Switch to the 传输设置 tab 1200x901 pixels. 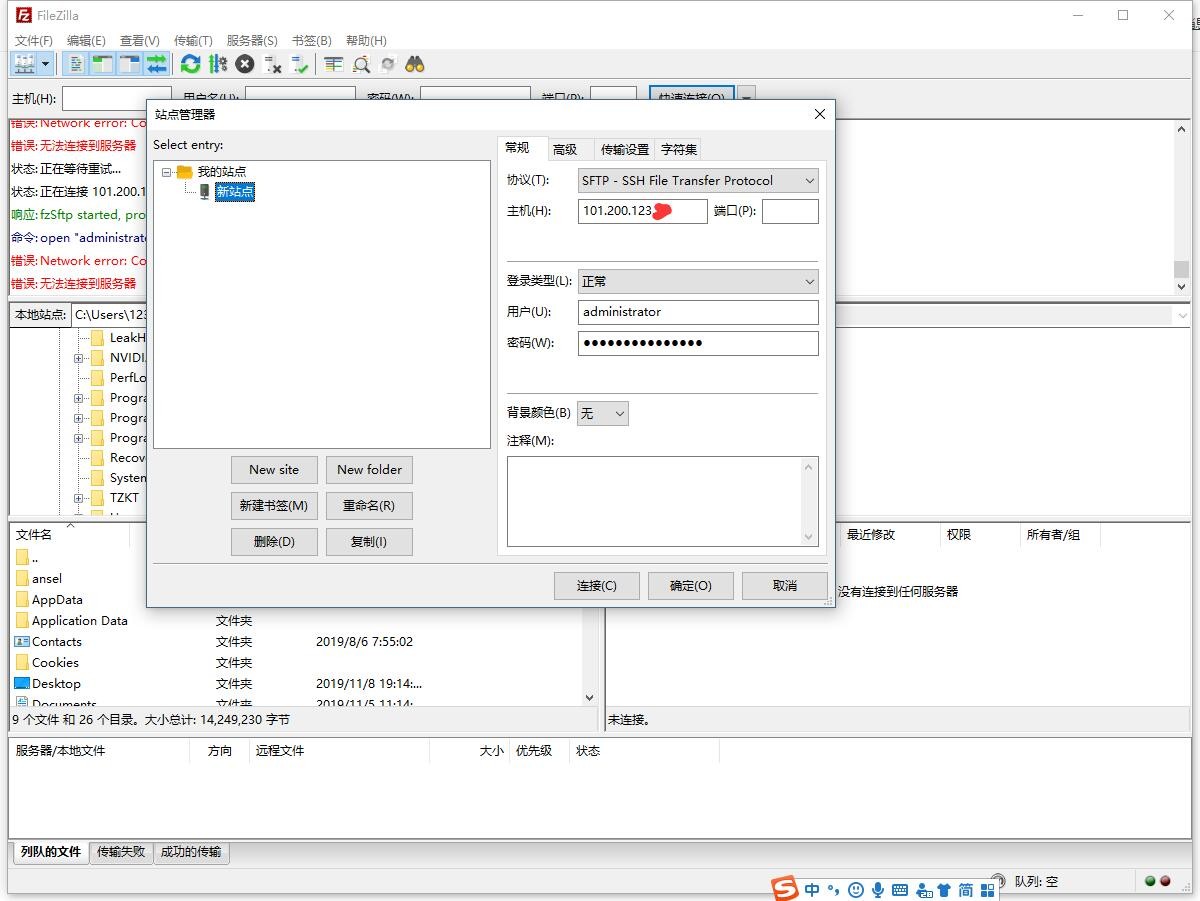click(625, 149)
